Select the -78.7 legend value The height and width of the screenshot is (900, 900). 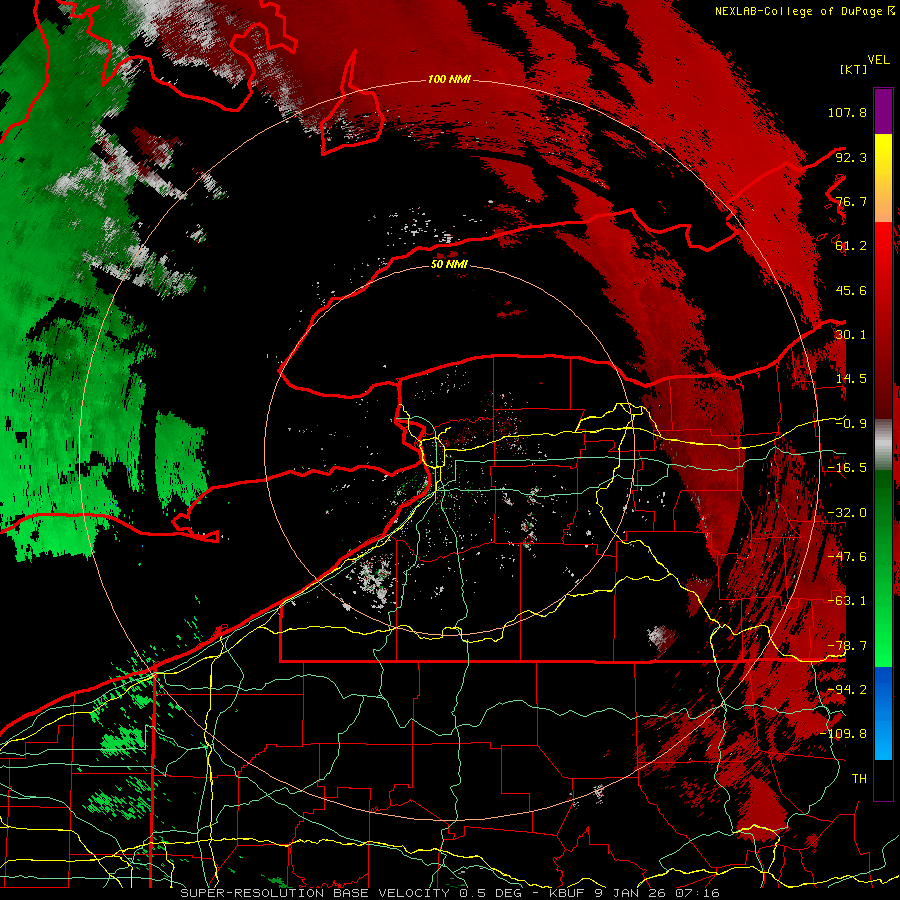click(x=847, y=646)
